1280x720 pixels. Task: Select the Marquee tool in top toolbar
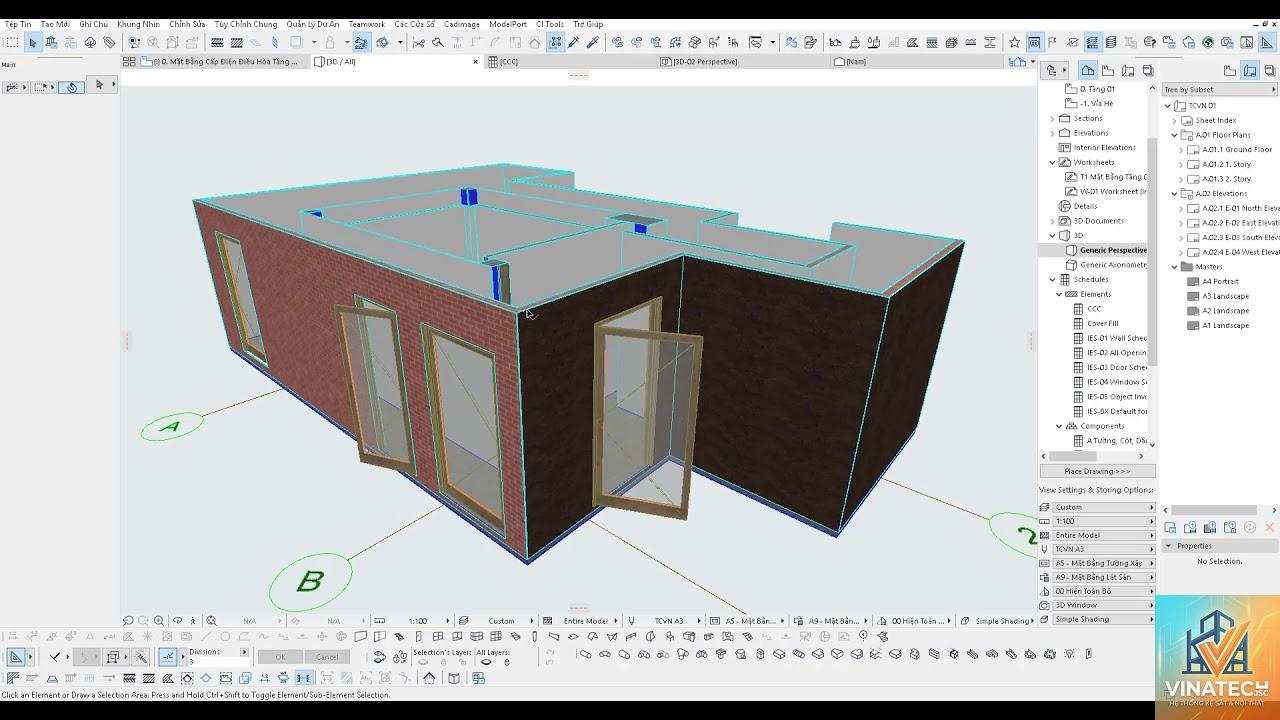pos(12,42)
